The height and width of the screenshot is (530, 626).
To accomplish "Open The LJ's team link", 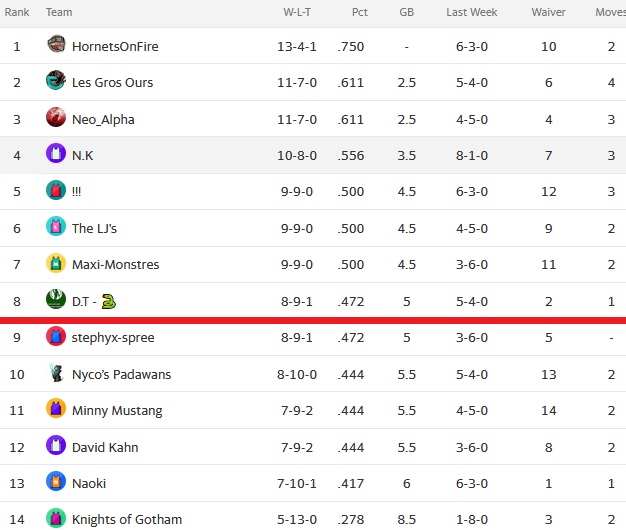I will tap(94, 228).
